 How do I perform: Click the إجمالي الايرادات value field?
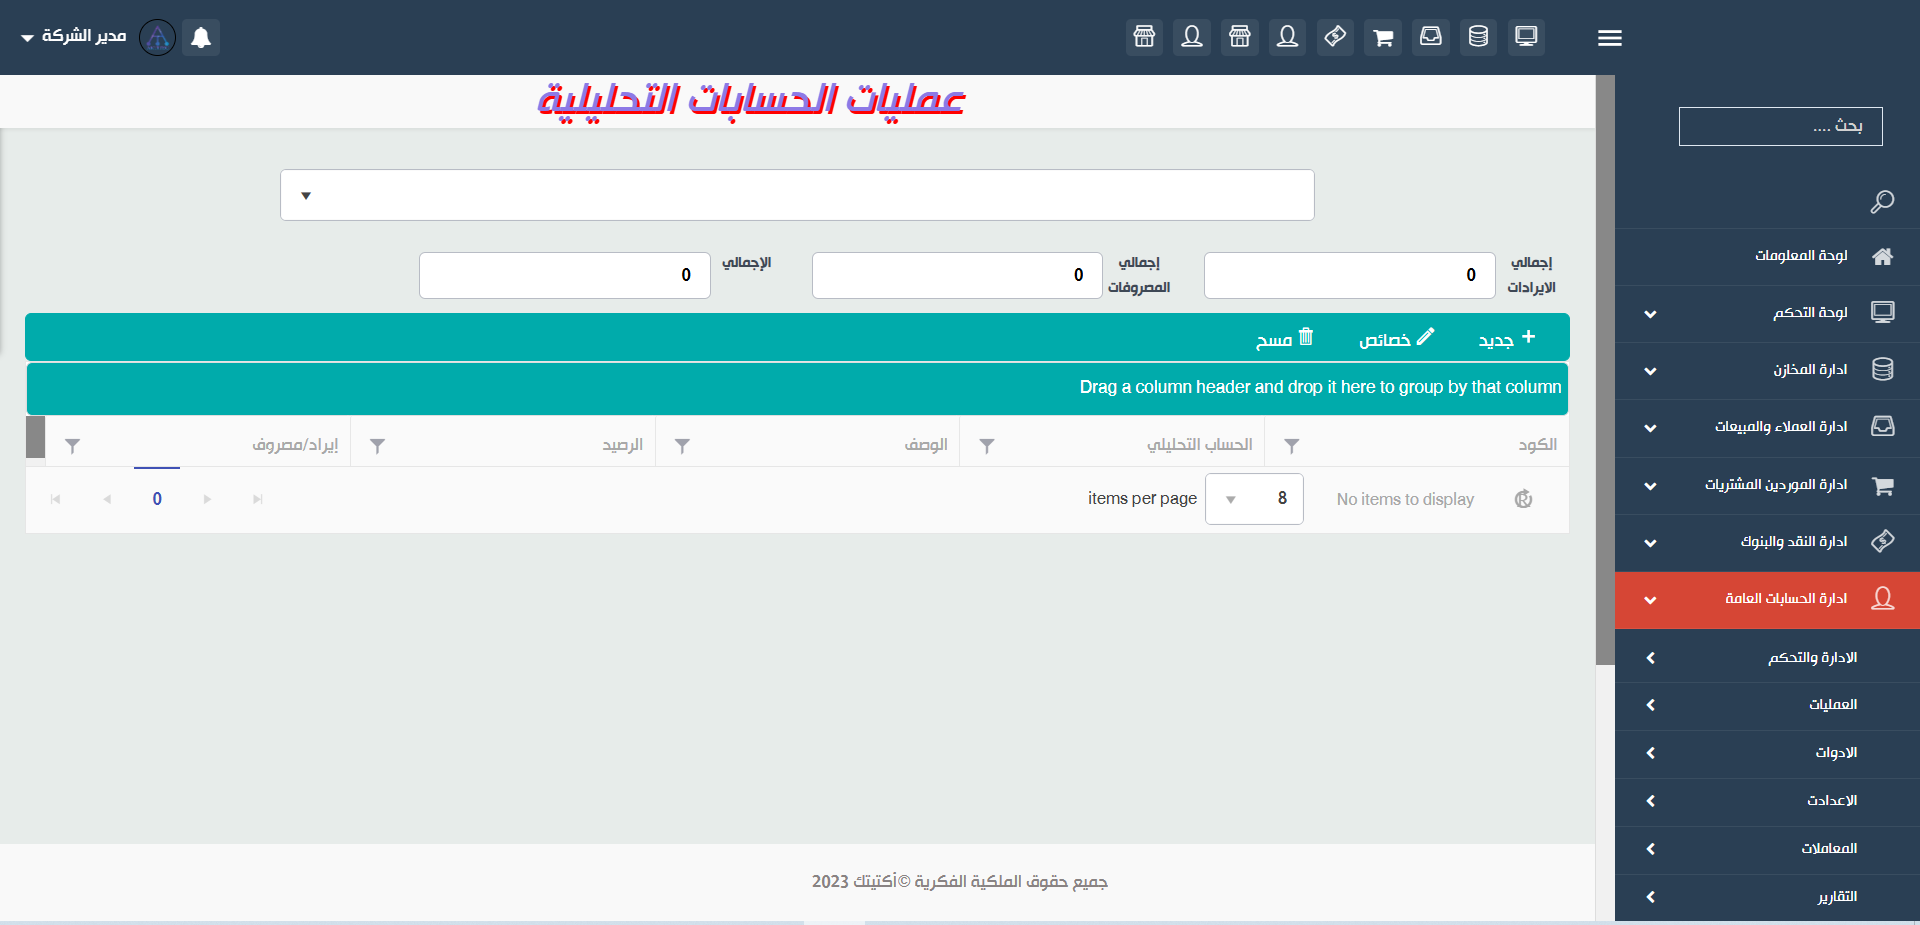(1349, 275)
